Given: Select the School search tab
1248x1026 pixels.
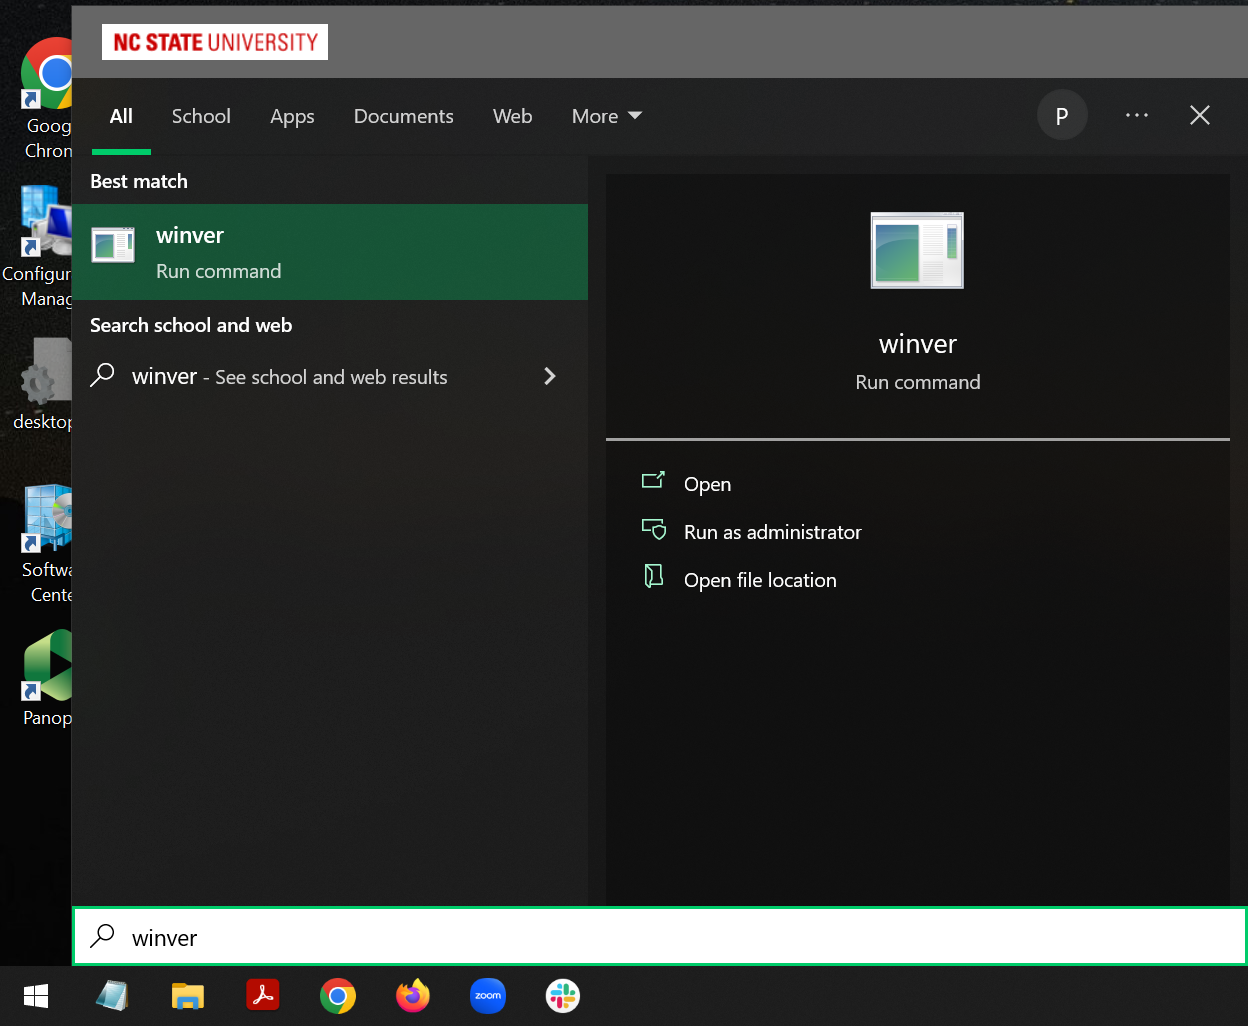Looking at the screenshot, I should pyautogui.click(x=201, y=116).
